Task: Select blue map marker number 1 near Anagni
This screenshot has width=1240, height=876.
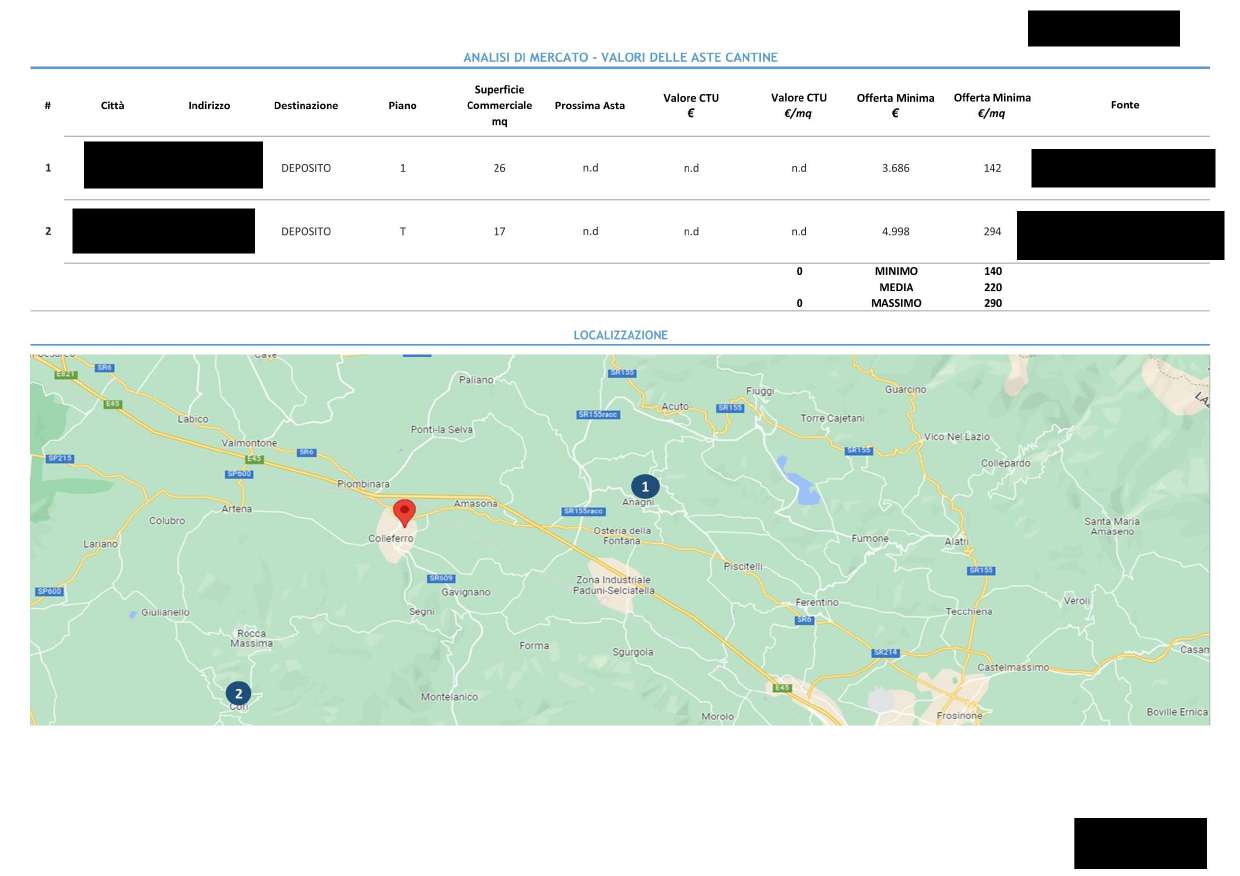Action: pos(645,486)
